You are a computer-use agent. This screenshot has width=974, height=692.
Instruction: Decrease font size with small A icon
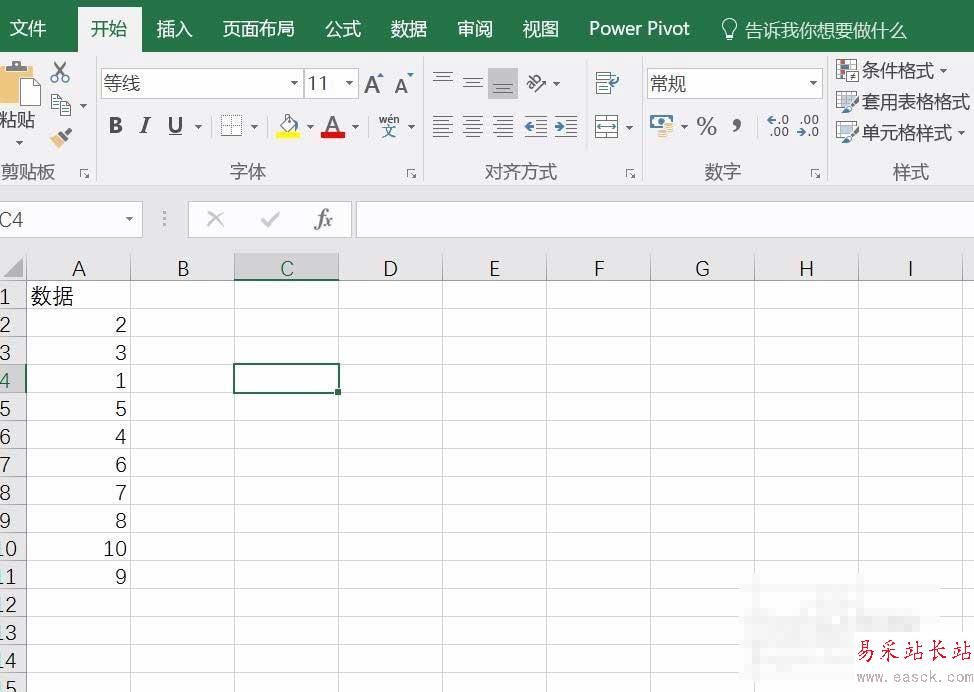tap(404, 84)
